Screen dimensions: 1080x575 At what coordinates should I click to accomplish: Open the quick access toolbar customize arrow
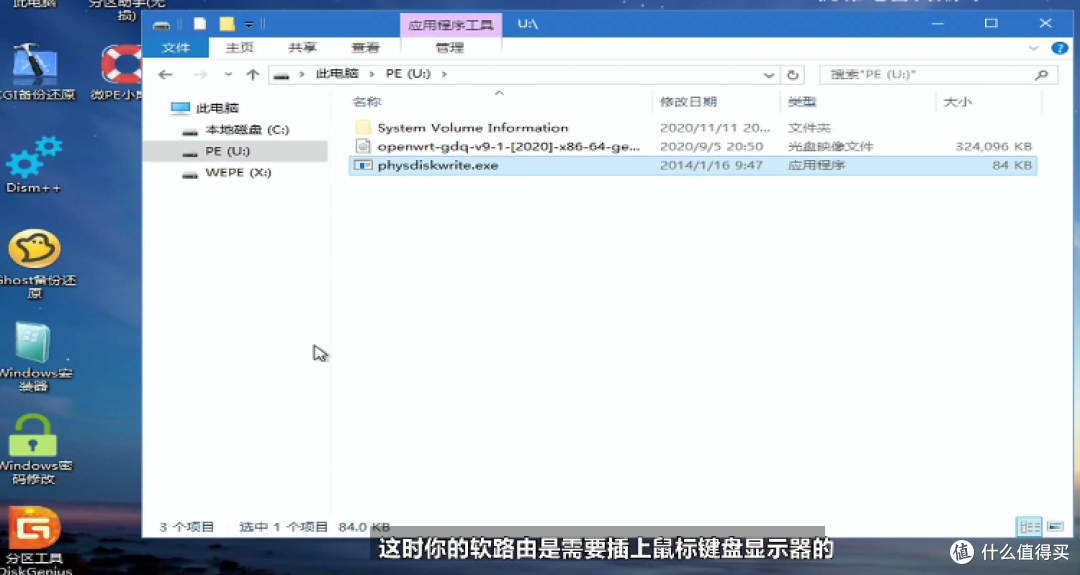(249, 25)
